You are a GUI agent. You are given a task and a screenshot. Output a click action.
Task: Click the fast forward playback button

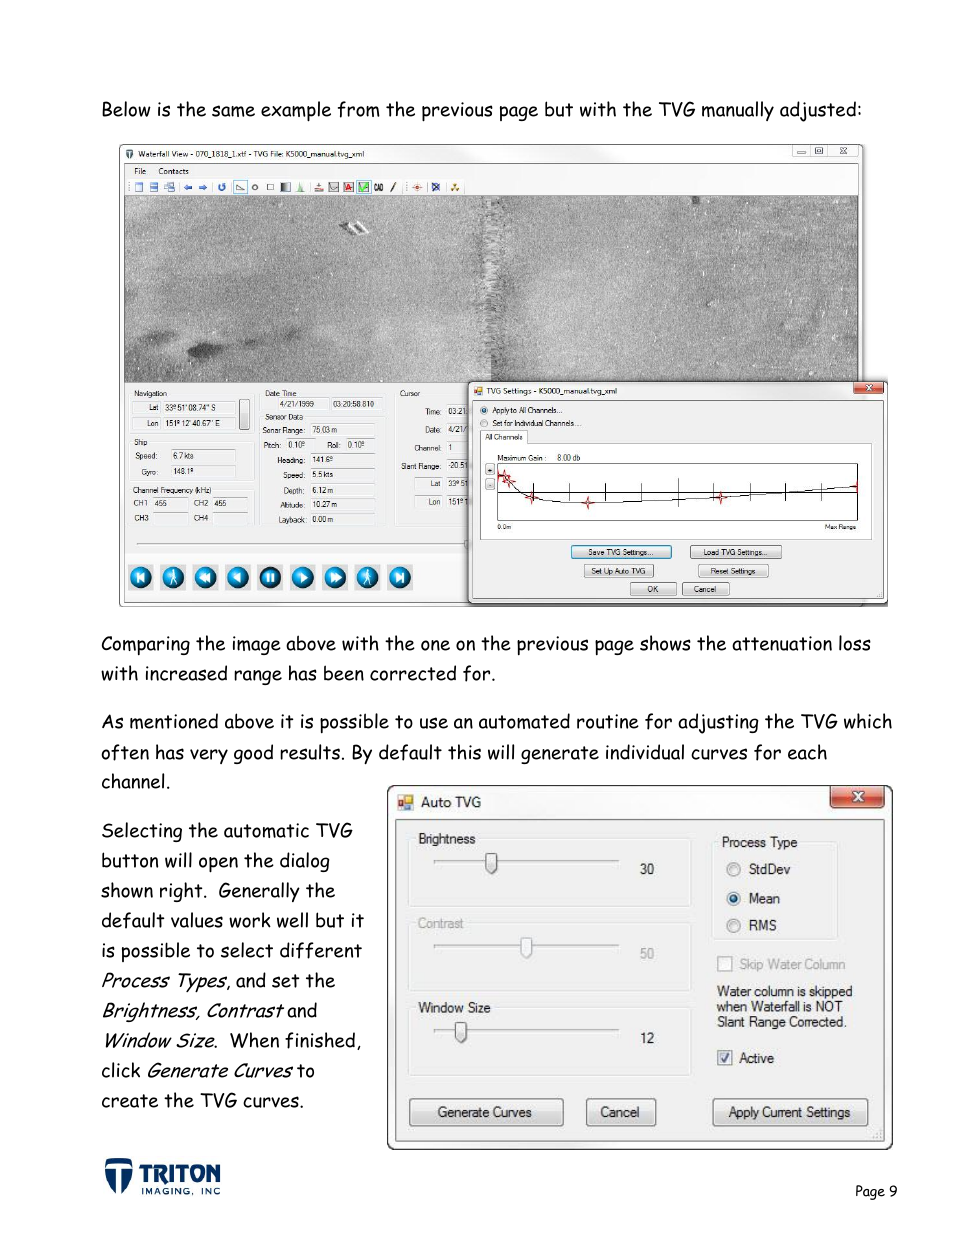coord(335,577)
